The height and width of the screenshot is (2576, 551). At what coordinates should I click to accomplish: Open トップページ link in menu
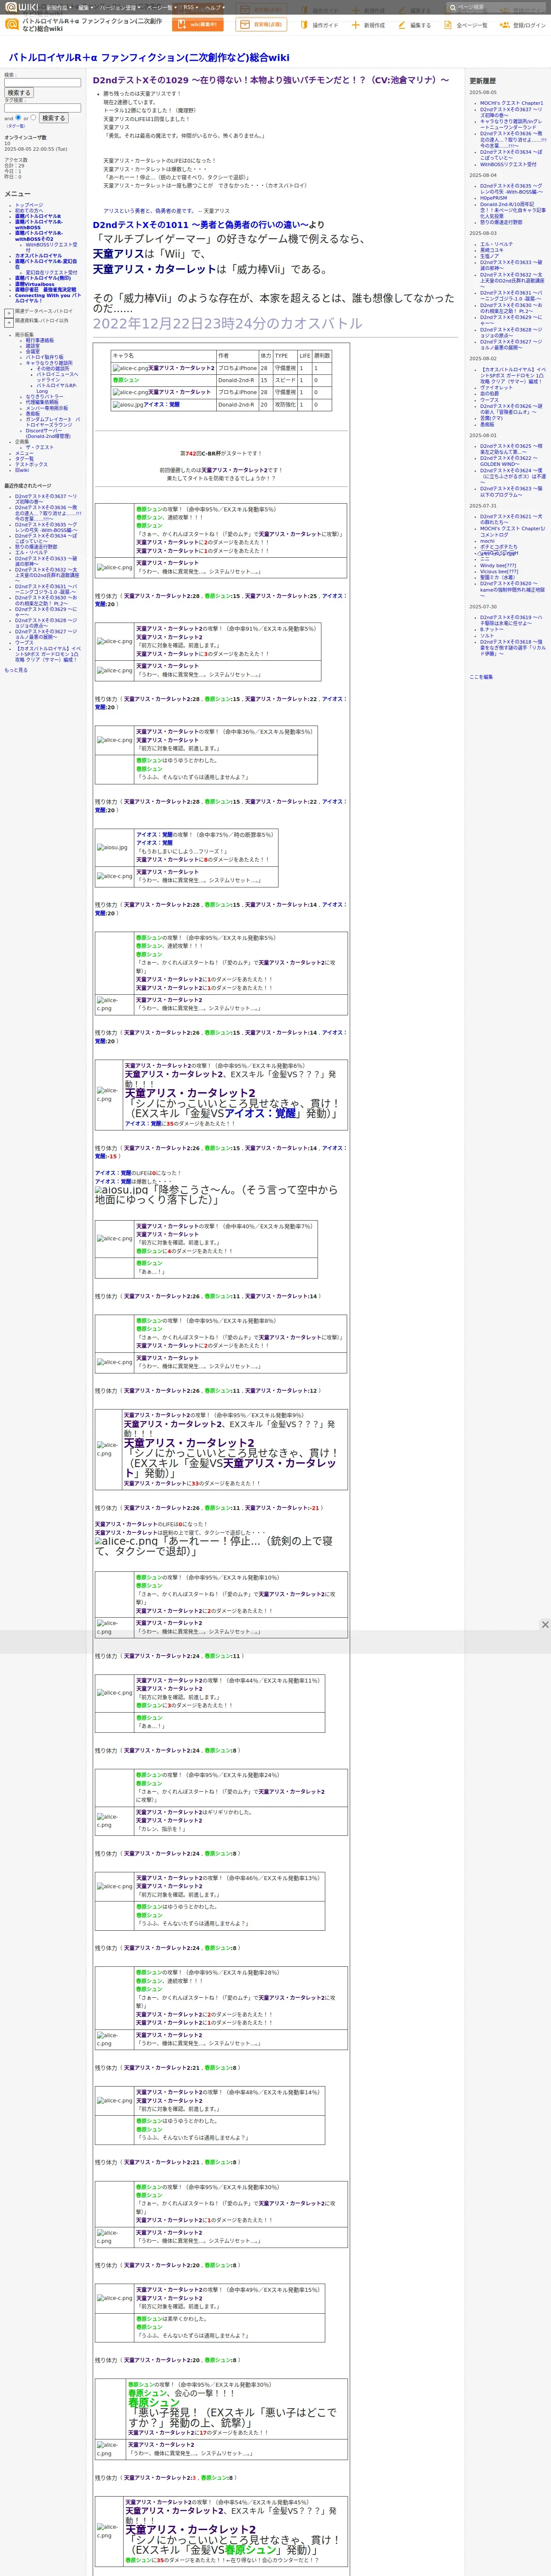click(29, 205)
